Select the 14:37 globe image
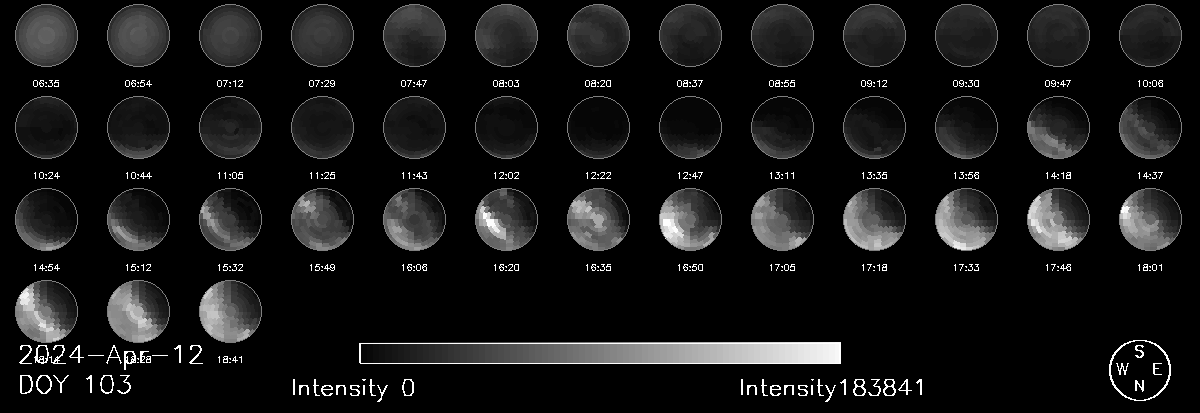The height and width of the screenshot is (413, 1200). pos(1150,126)
